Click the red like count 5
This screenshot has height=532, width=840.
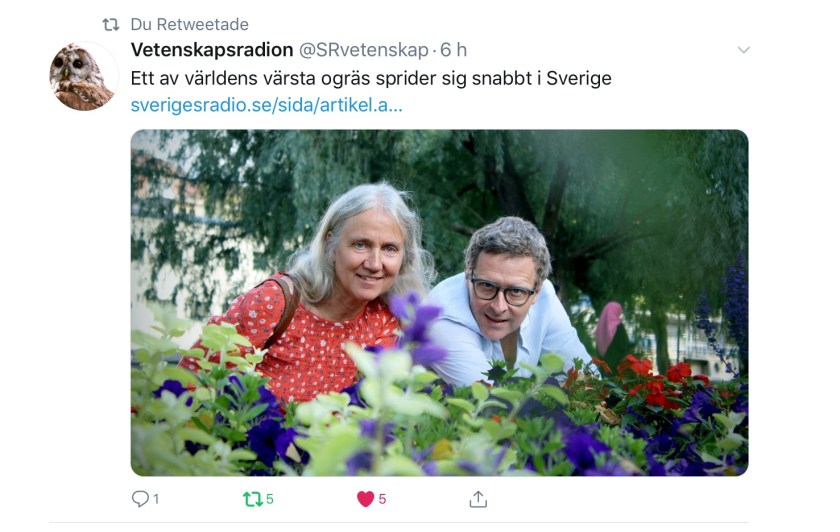coord(382,499)
